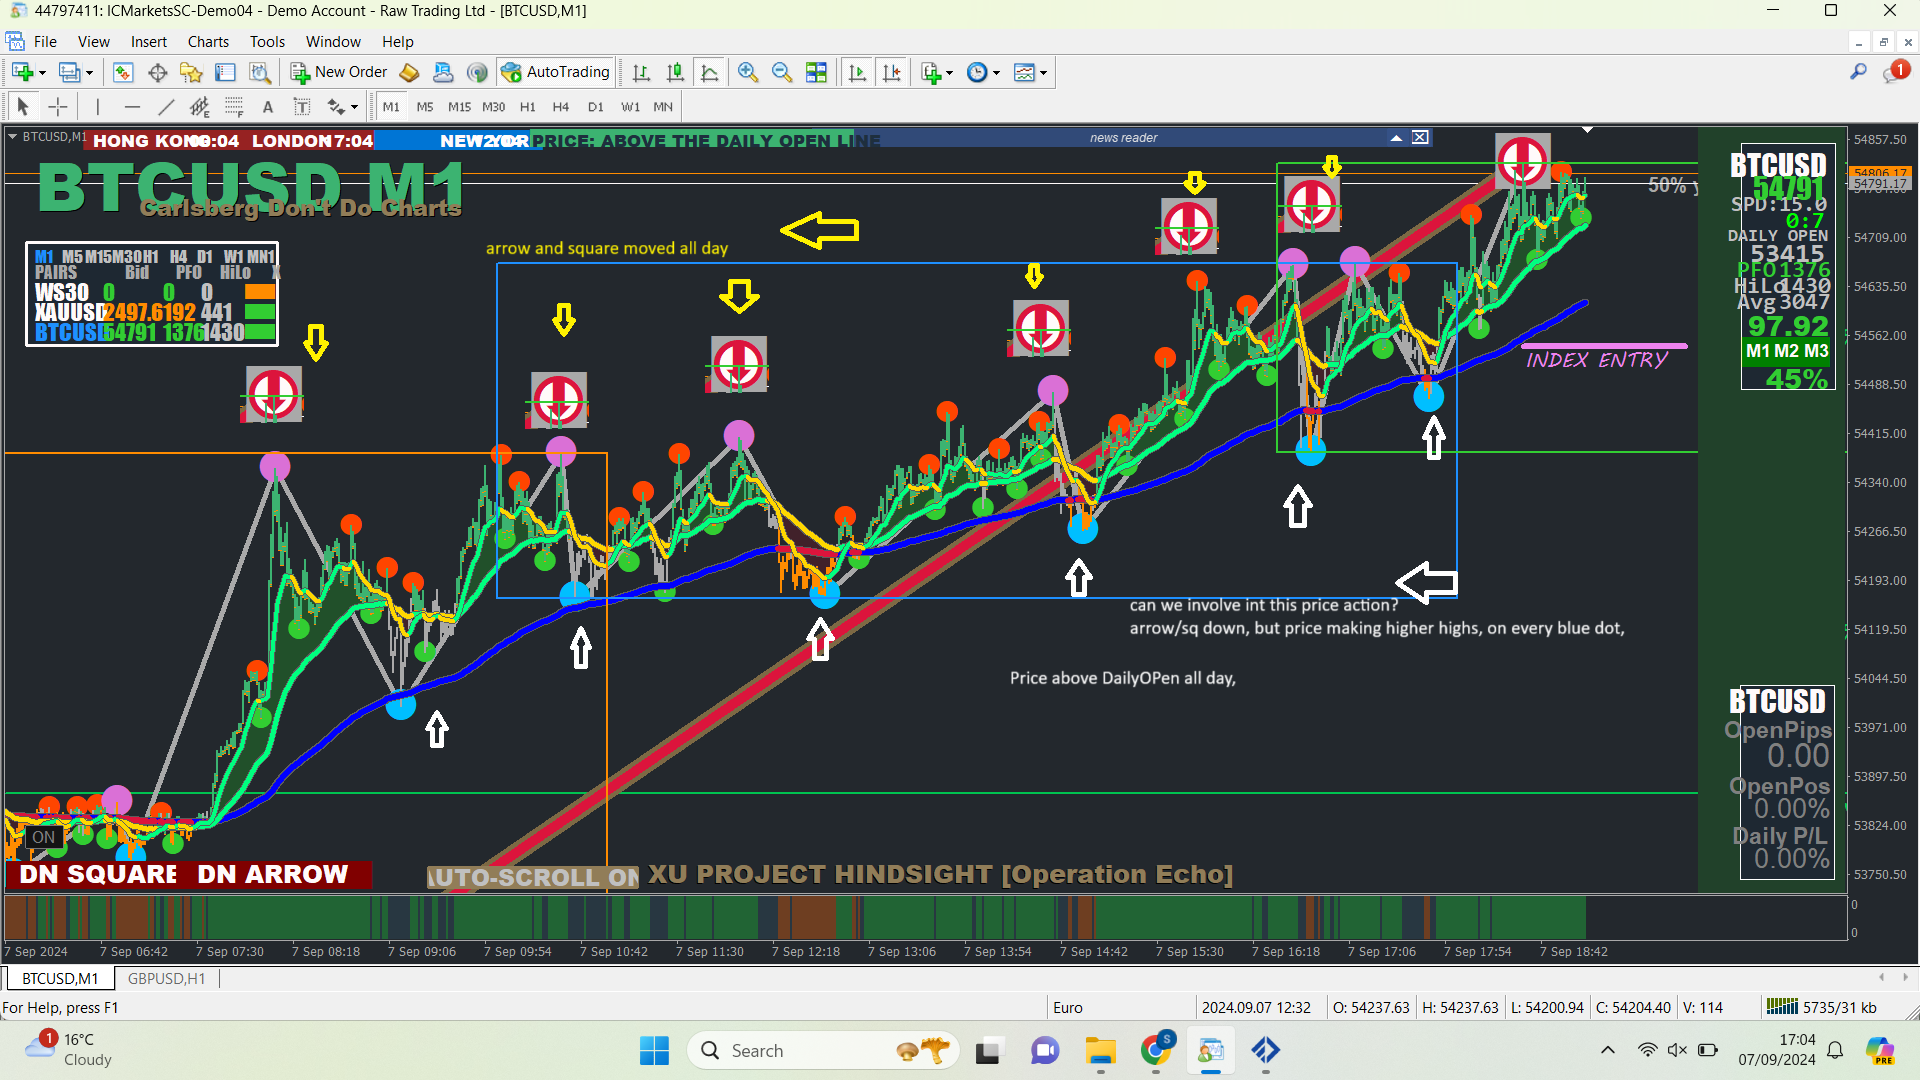Viewport: 1920px width, 1080px height.
Task: Open the Tile Windows icon
Action: [816, 72]
